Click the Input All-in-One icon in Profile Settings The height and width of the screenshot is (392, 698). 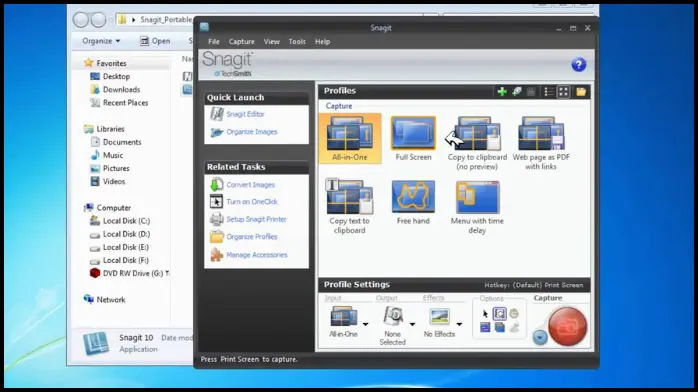point(344,317)
